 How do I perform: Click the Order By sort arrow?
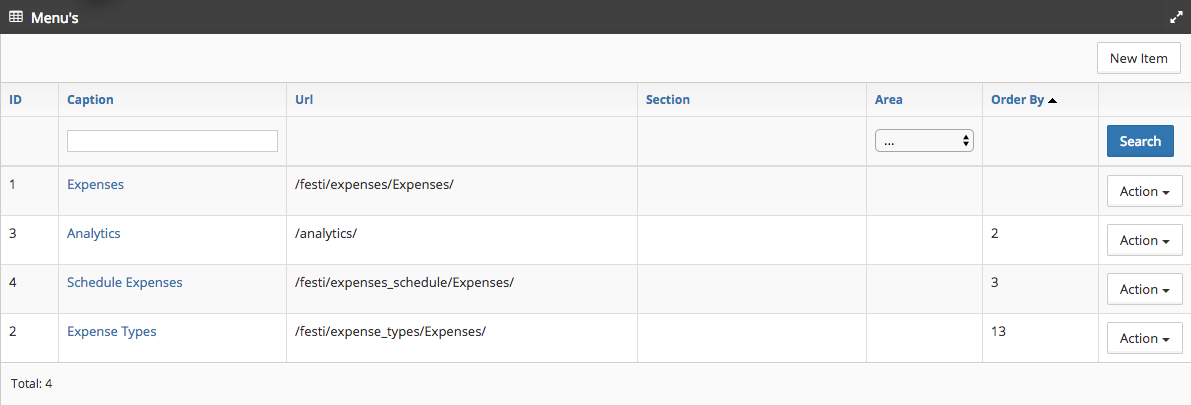tap(1052, 100)
